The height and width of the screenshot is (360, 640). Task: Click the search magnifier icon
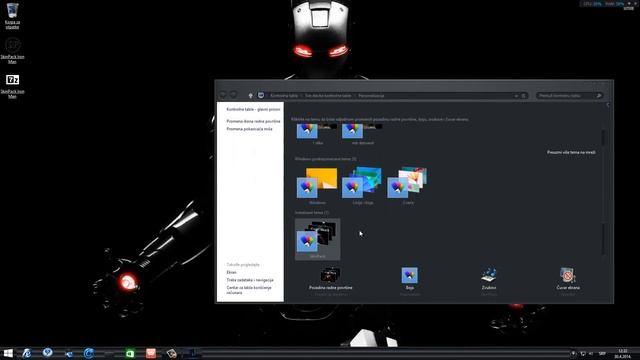click(599, 96)
